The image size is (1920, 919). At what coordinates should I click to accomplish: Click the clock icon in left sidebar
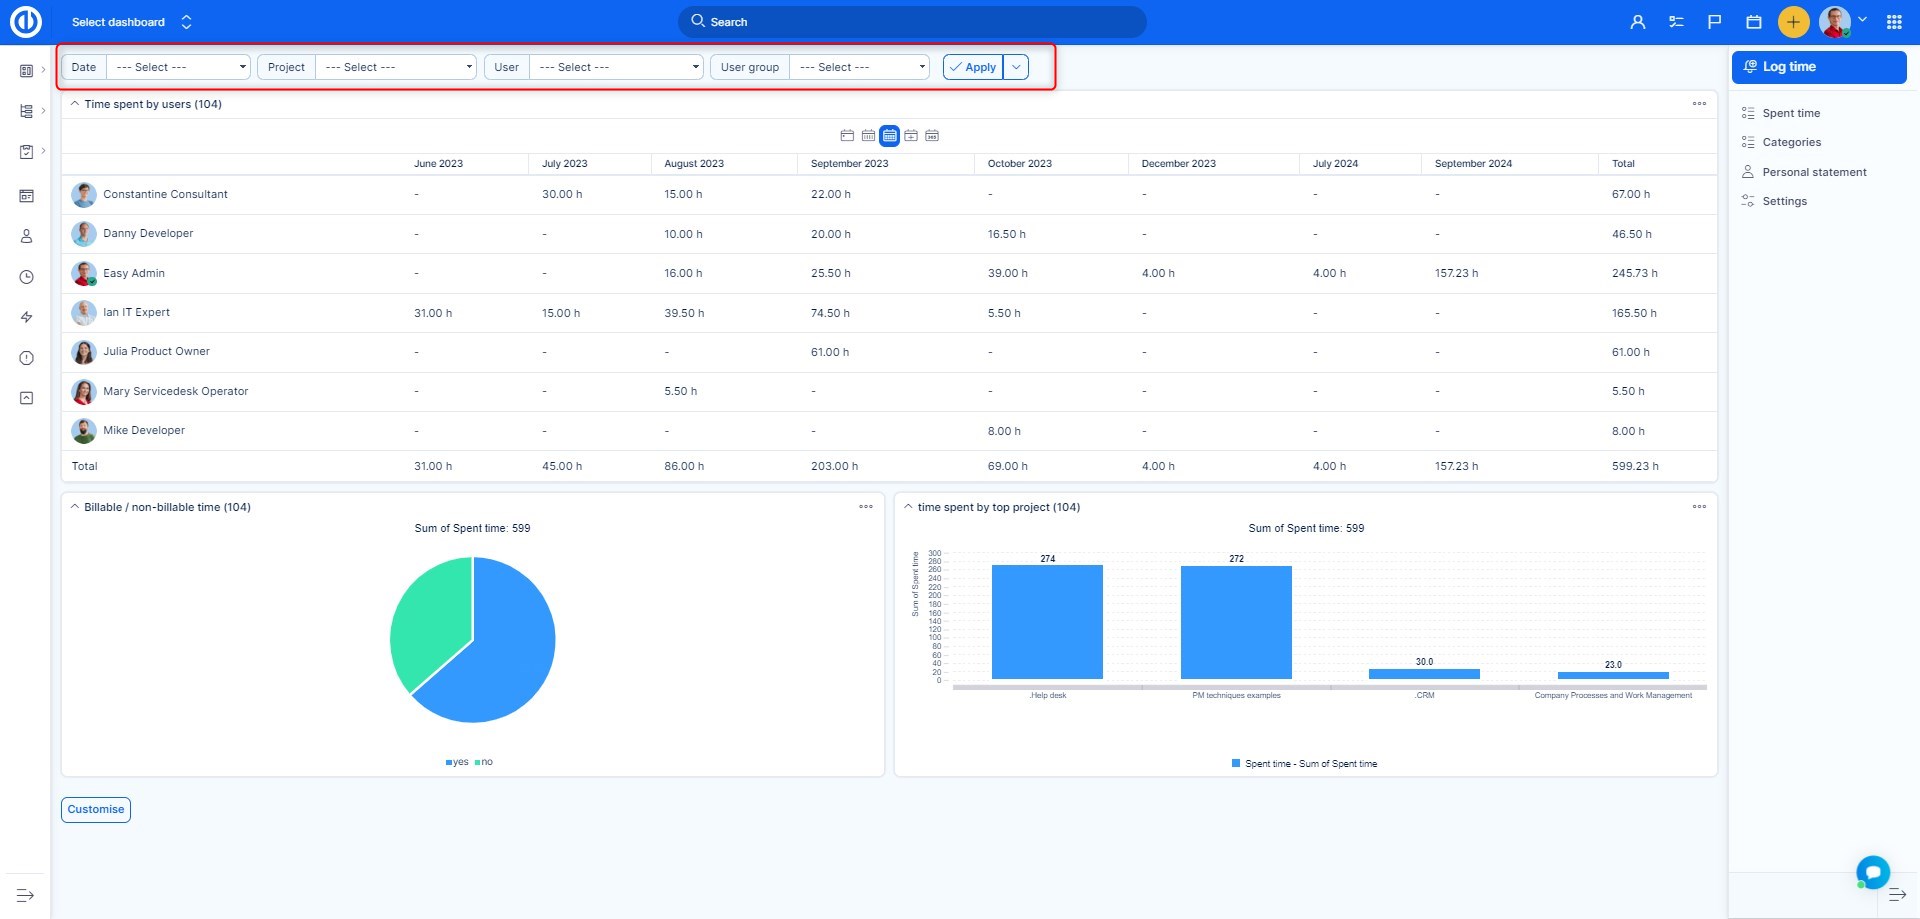pos(27,277)
